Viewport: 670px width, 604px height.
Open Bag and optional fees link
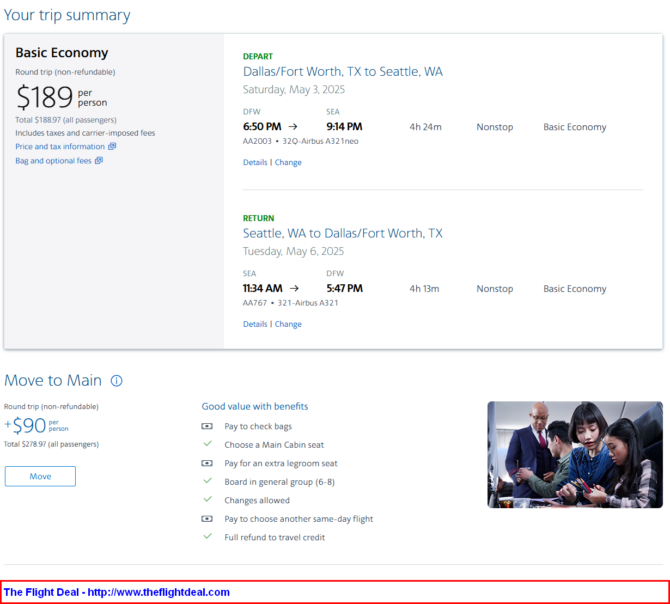(x=53, y=161)
